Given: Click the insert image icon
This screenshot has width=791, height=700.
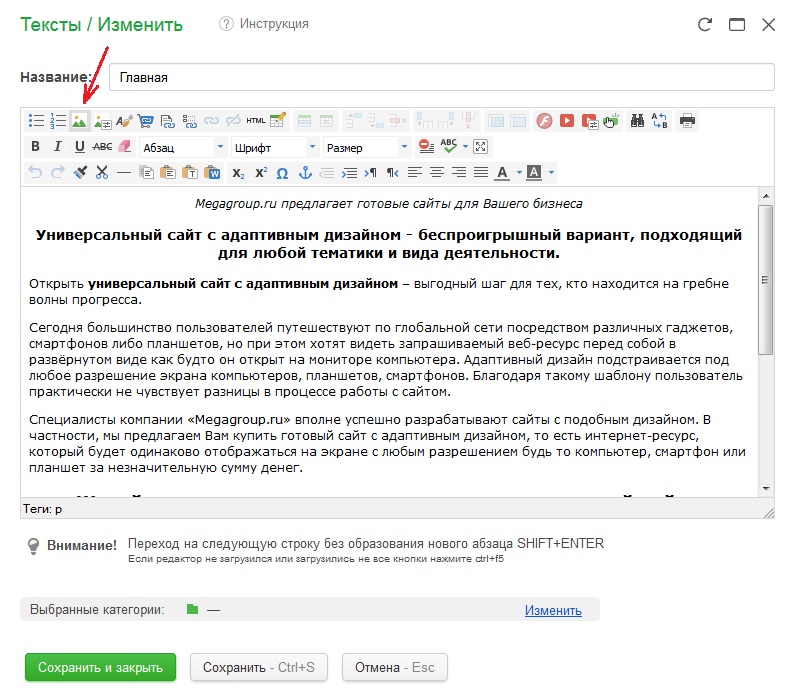Looking at the screenshot, I should (x=80, y=121).
